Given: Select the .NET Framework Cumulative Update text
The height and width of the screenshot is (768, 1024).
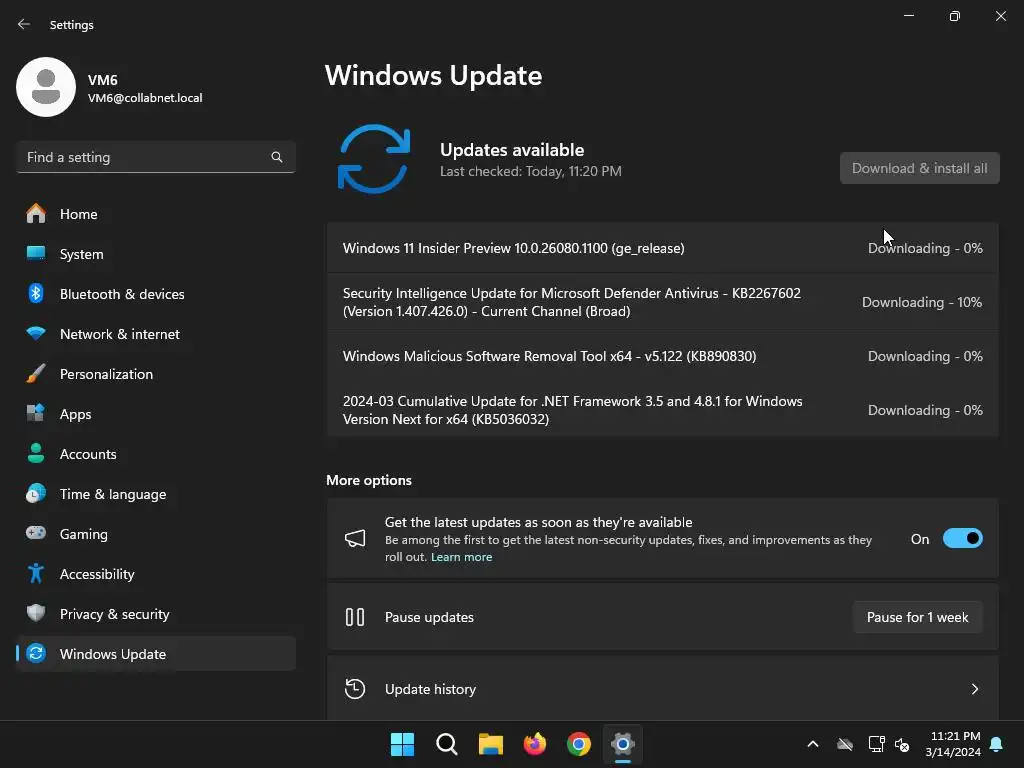Looking at the screenshot, I should [573, 410].
